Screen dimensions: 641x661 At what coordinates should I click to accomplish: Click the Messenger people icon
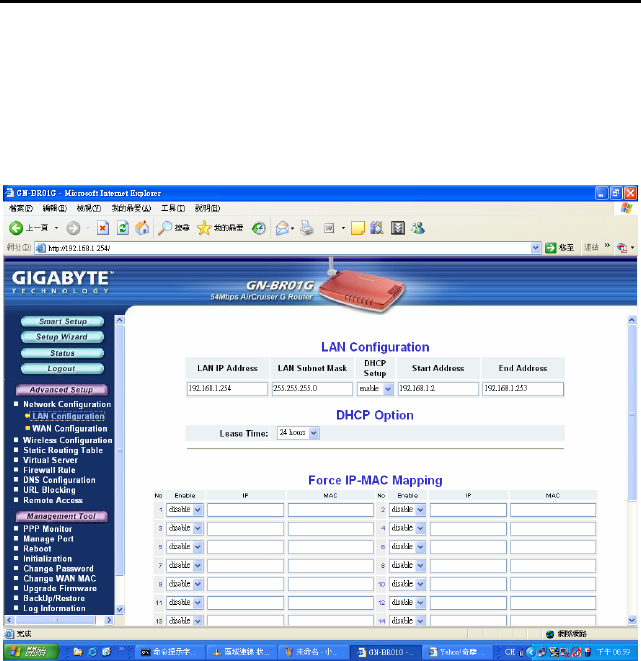point(418,228)
